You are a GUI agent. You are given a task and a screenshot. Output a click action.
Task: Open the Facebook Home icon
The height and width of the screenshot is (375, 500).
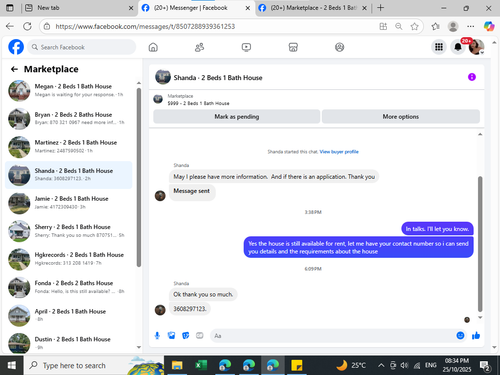click(x=153, y=47)
